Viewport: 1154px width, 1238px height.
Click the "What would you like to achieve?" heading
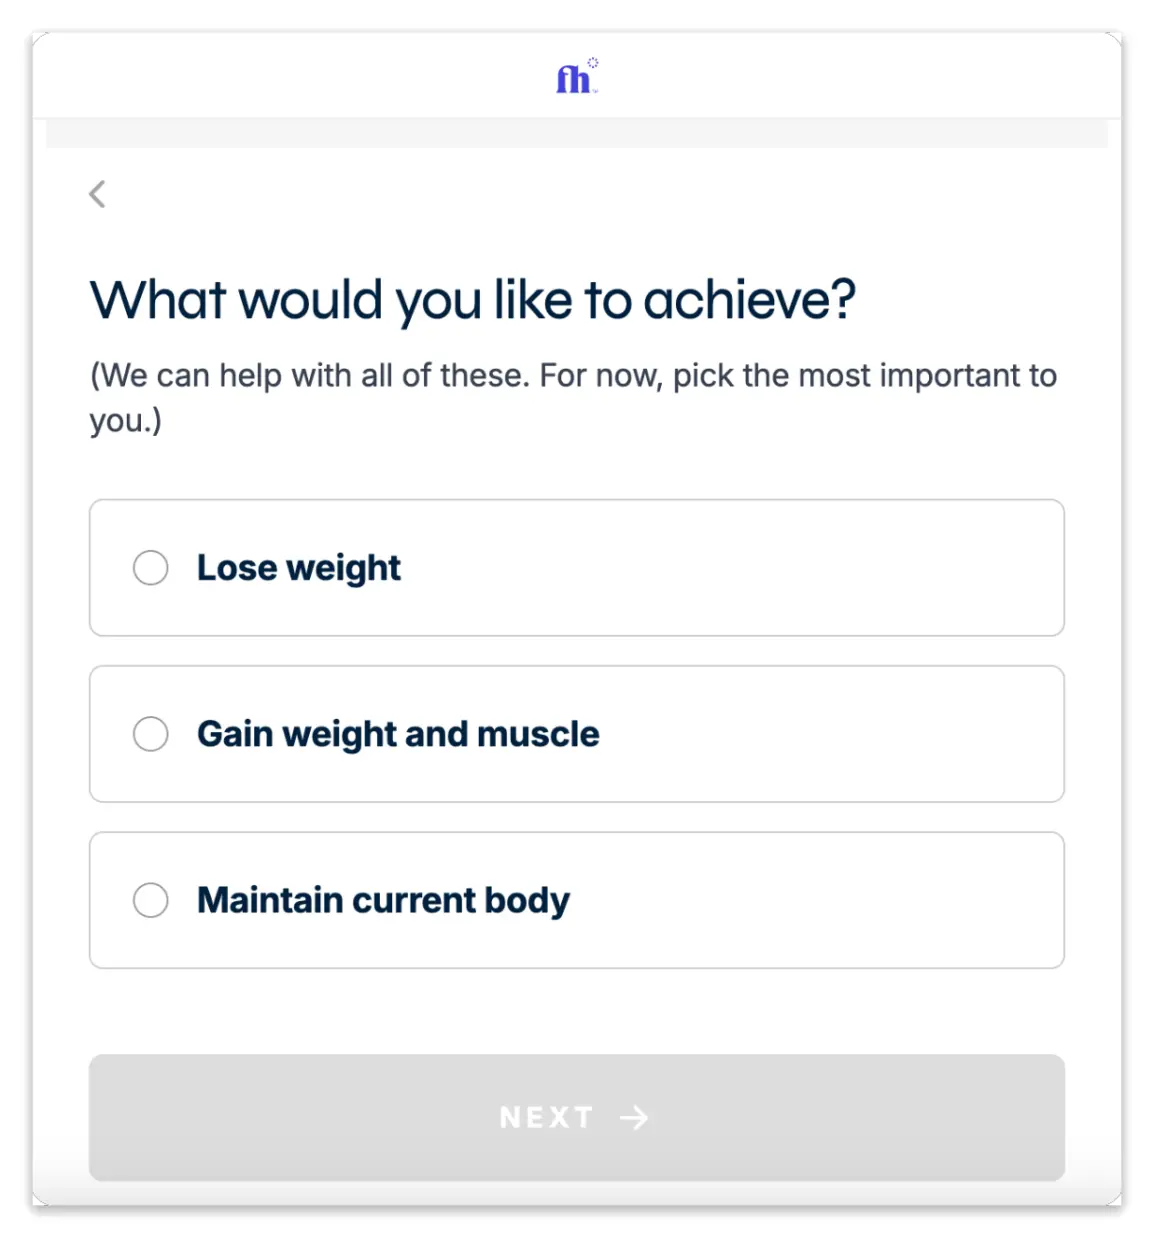coord(472,299)
